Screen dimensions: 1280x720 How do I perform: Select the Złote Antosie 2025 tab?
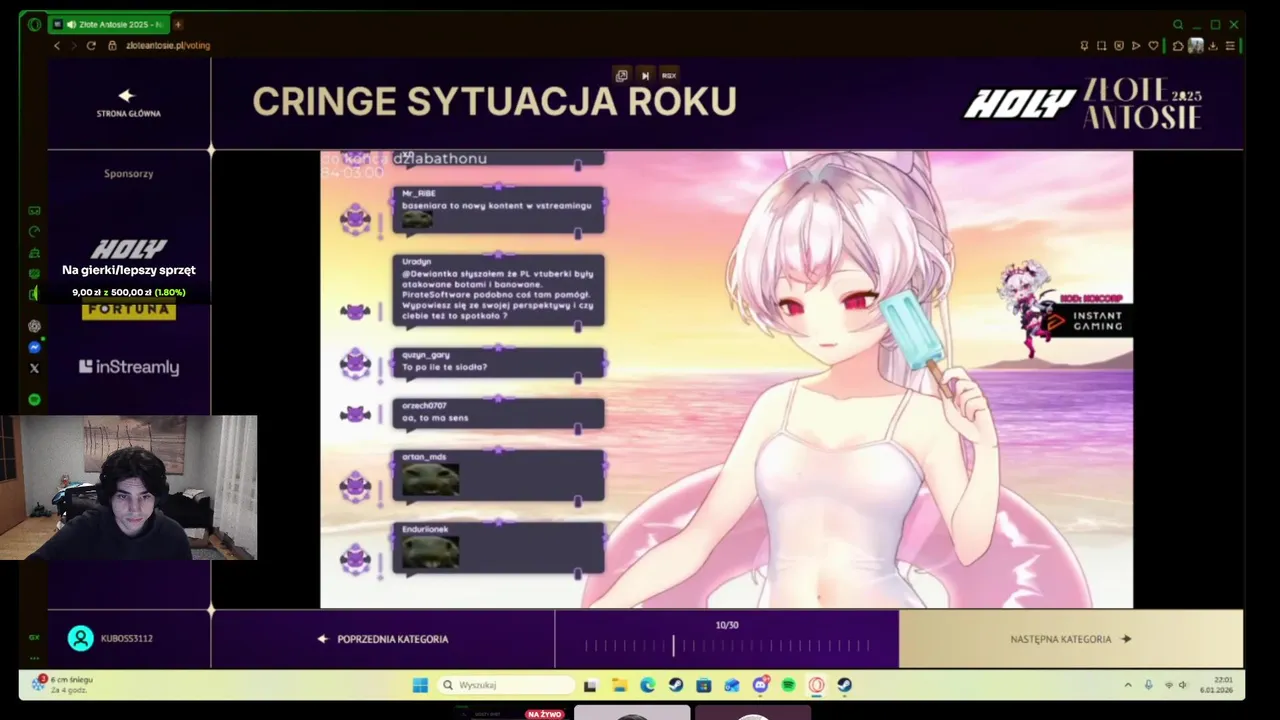pyautogui.click(x=109, y=24)
